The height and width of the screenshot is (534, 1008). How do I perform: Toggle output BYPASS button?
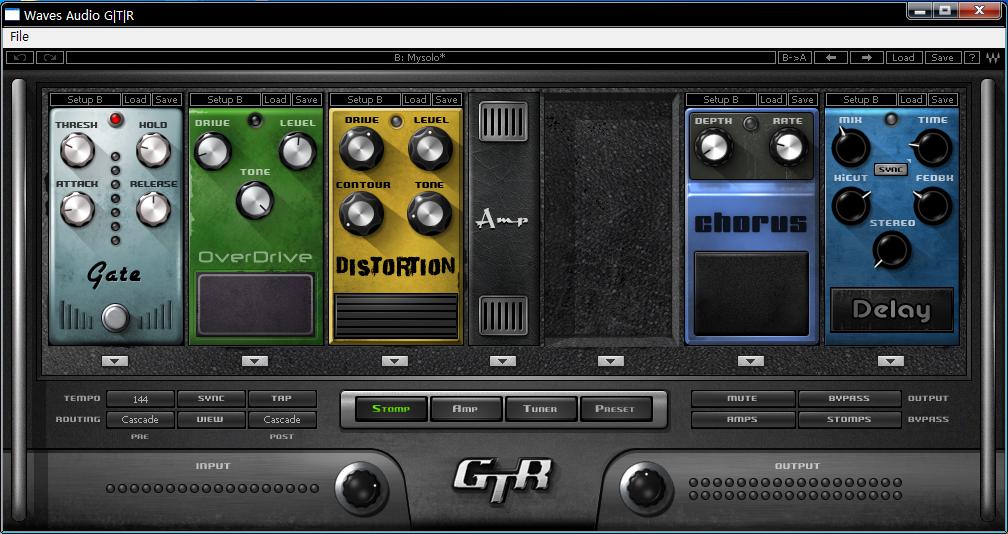coord(849,398)
